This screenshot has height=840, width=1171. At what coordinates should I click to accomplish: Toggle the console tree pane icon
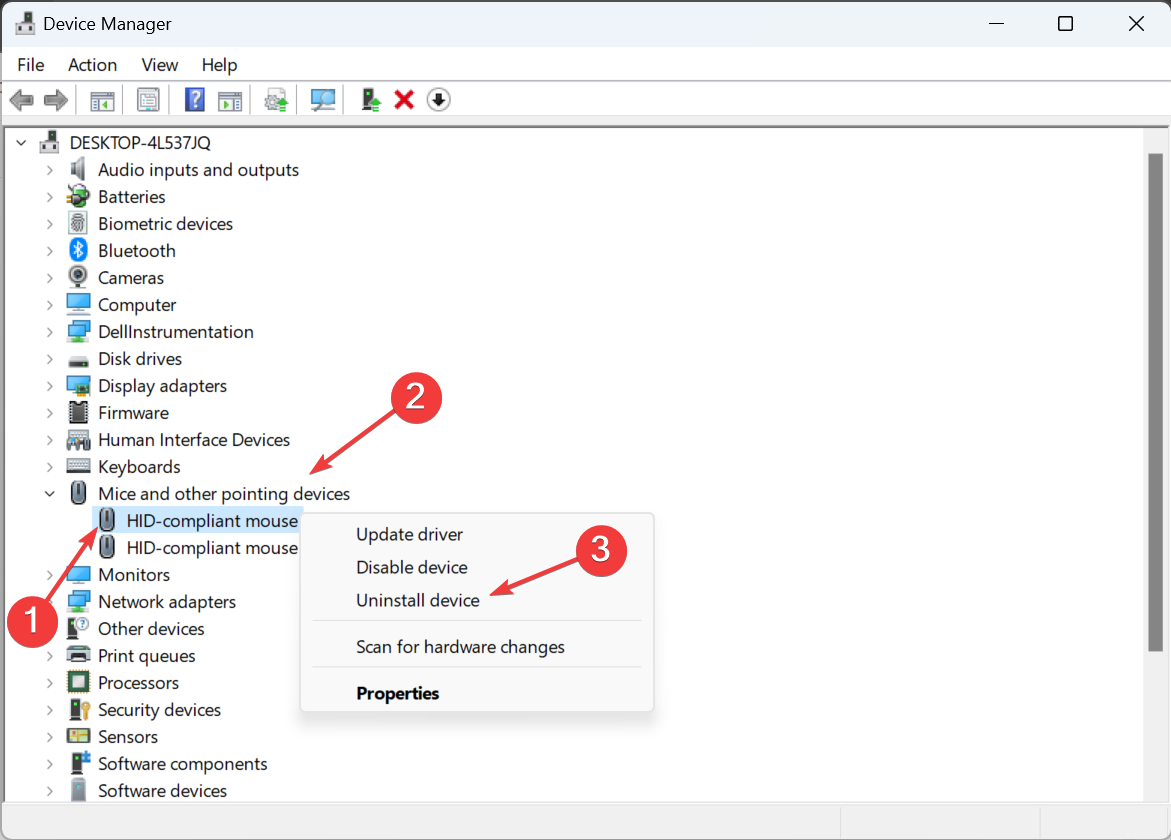coord(102,100)
